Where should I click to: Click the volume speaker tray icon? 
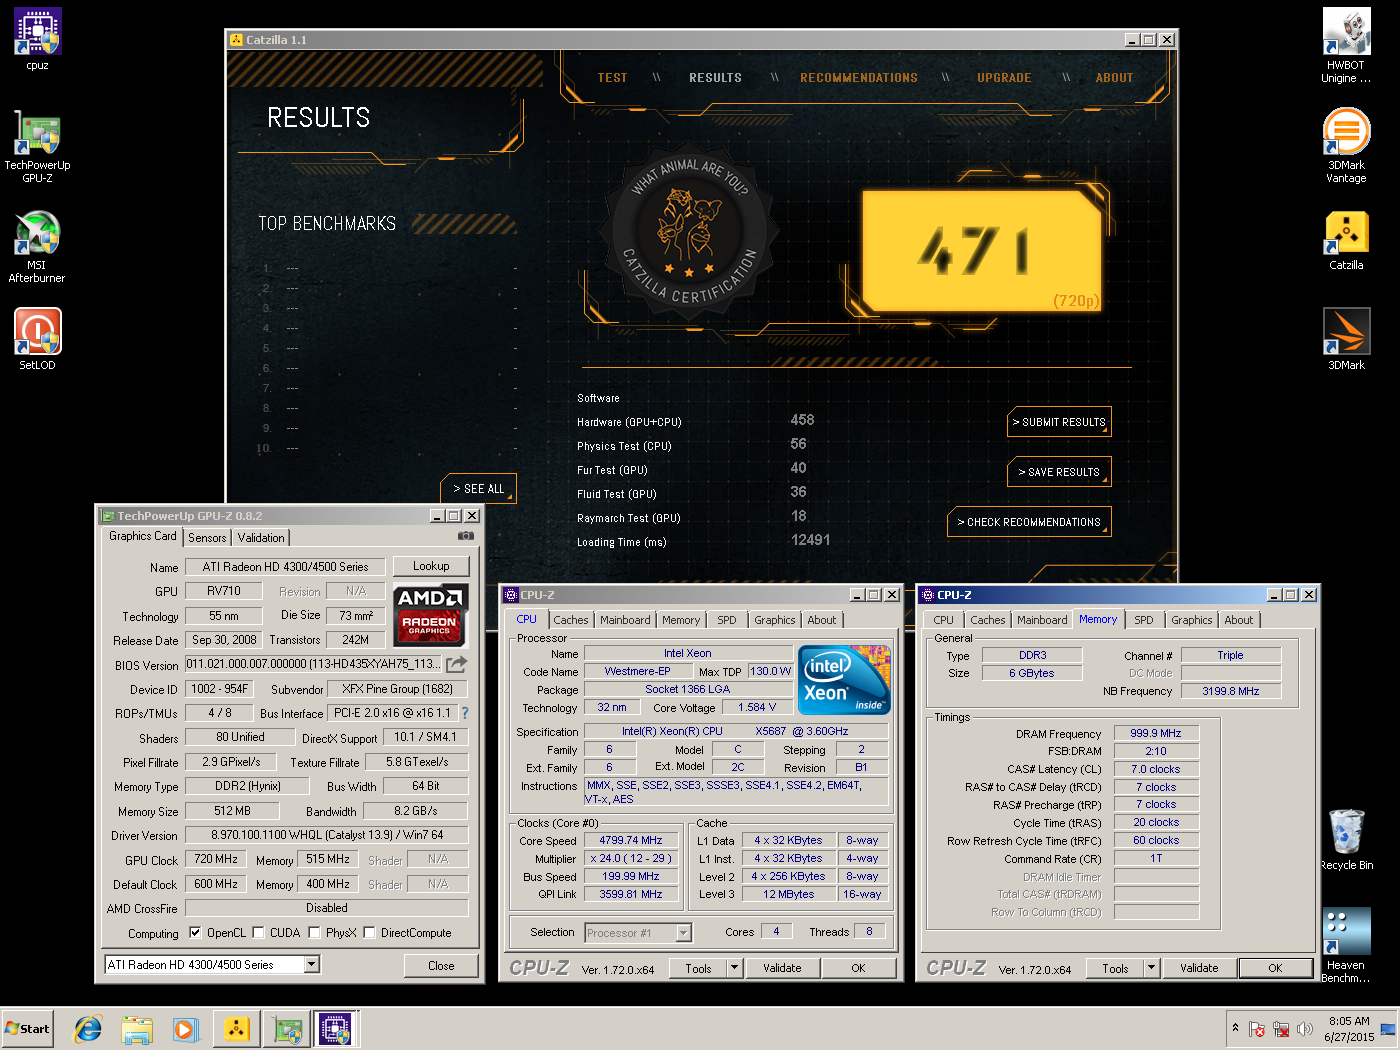1304,1029
